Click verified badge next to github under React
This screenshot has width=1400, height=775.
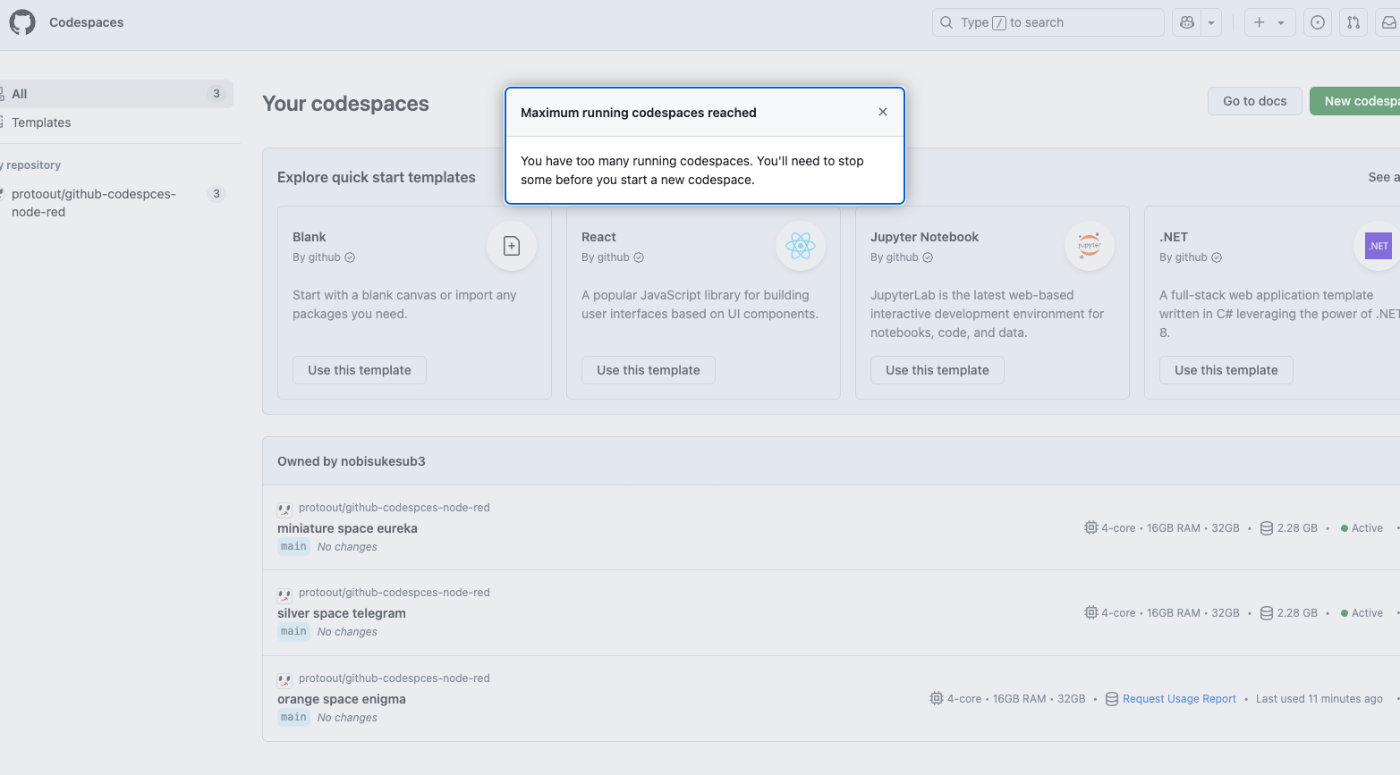click(x=639, y=257)
